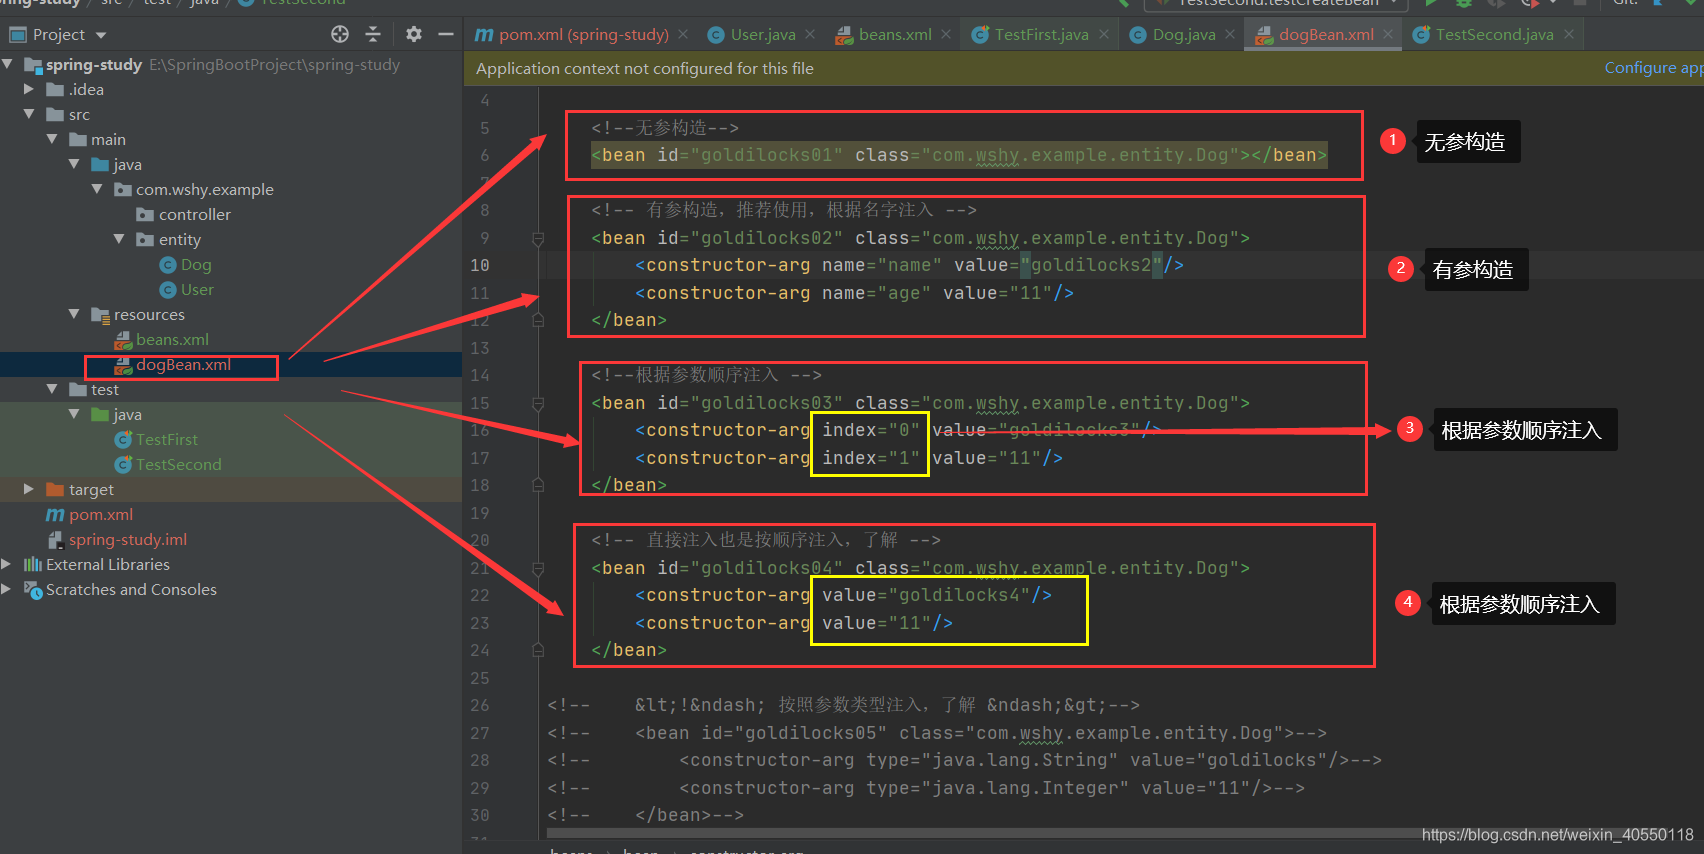The image size is (1704, 854).
Task: Close the beans.xml editor tab
Action: (946, 34)
